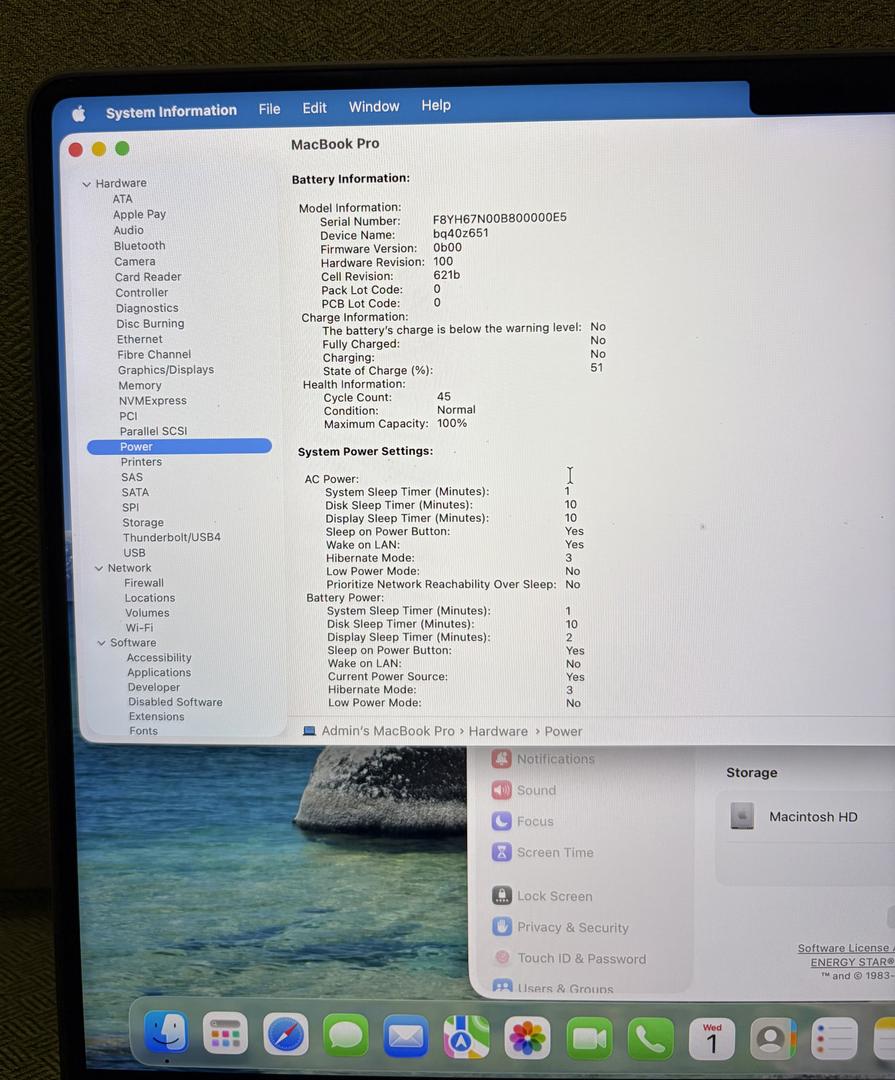Select Graphics/Displays in the sidebar
This screenshot has width=895, height=1080.
[x=165, y=370]
